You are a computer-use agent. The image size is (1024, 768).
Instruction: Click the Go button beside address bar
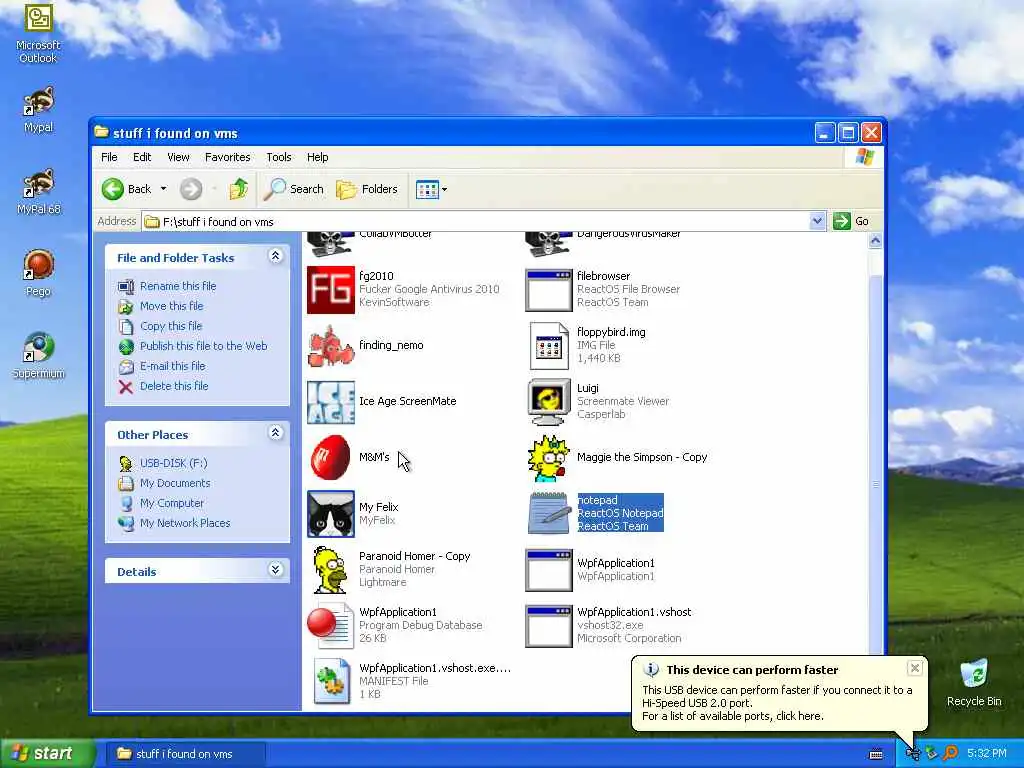click(852, 221)
